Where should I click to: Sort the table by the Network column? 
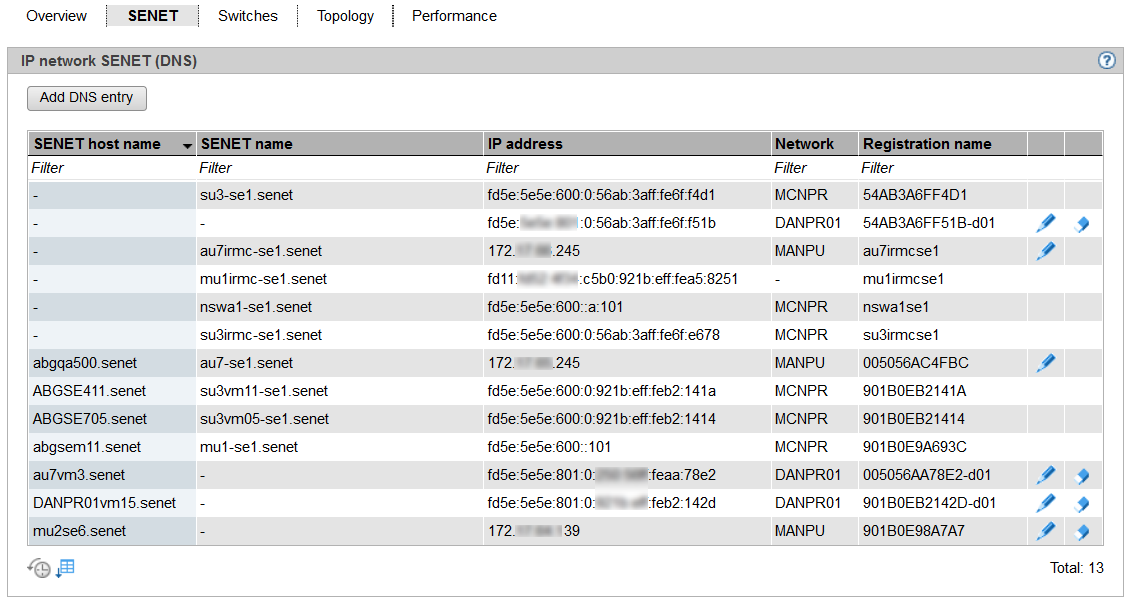804,144
